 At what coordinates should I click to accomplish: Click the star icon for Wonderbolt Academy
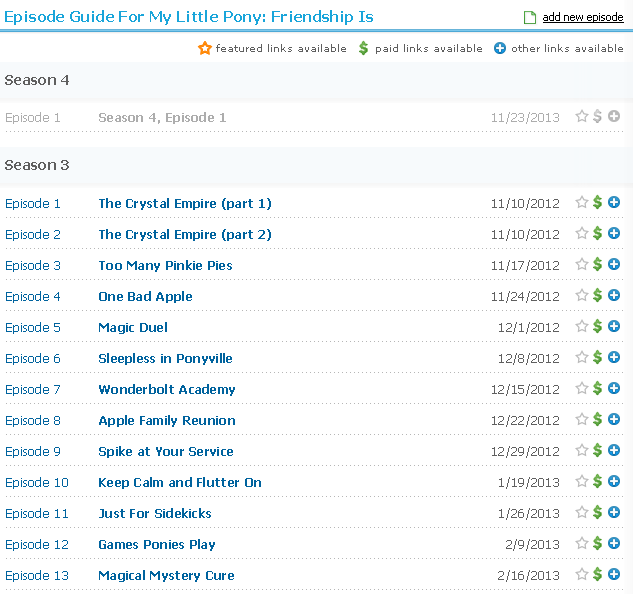click(x=582, y=388)
